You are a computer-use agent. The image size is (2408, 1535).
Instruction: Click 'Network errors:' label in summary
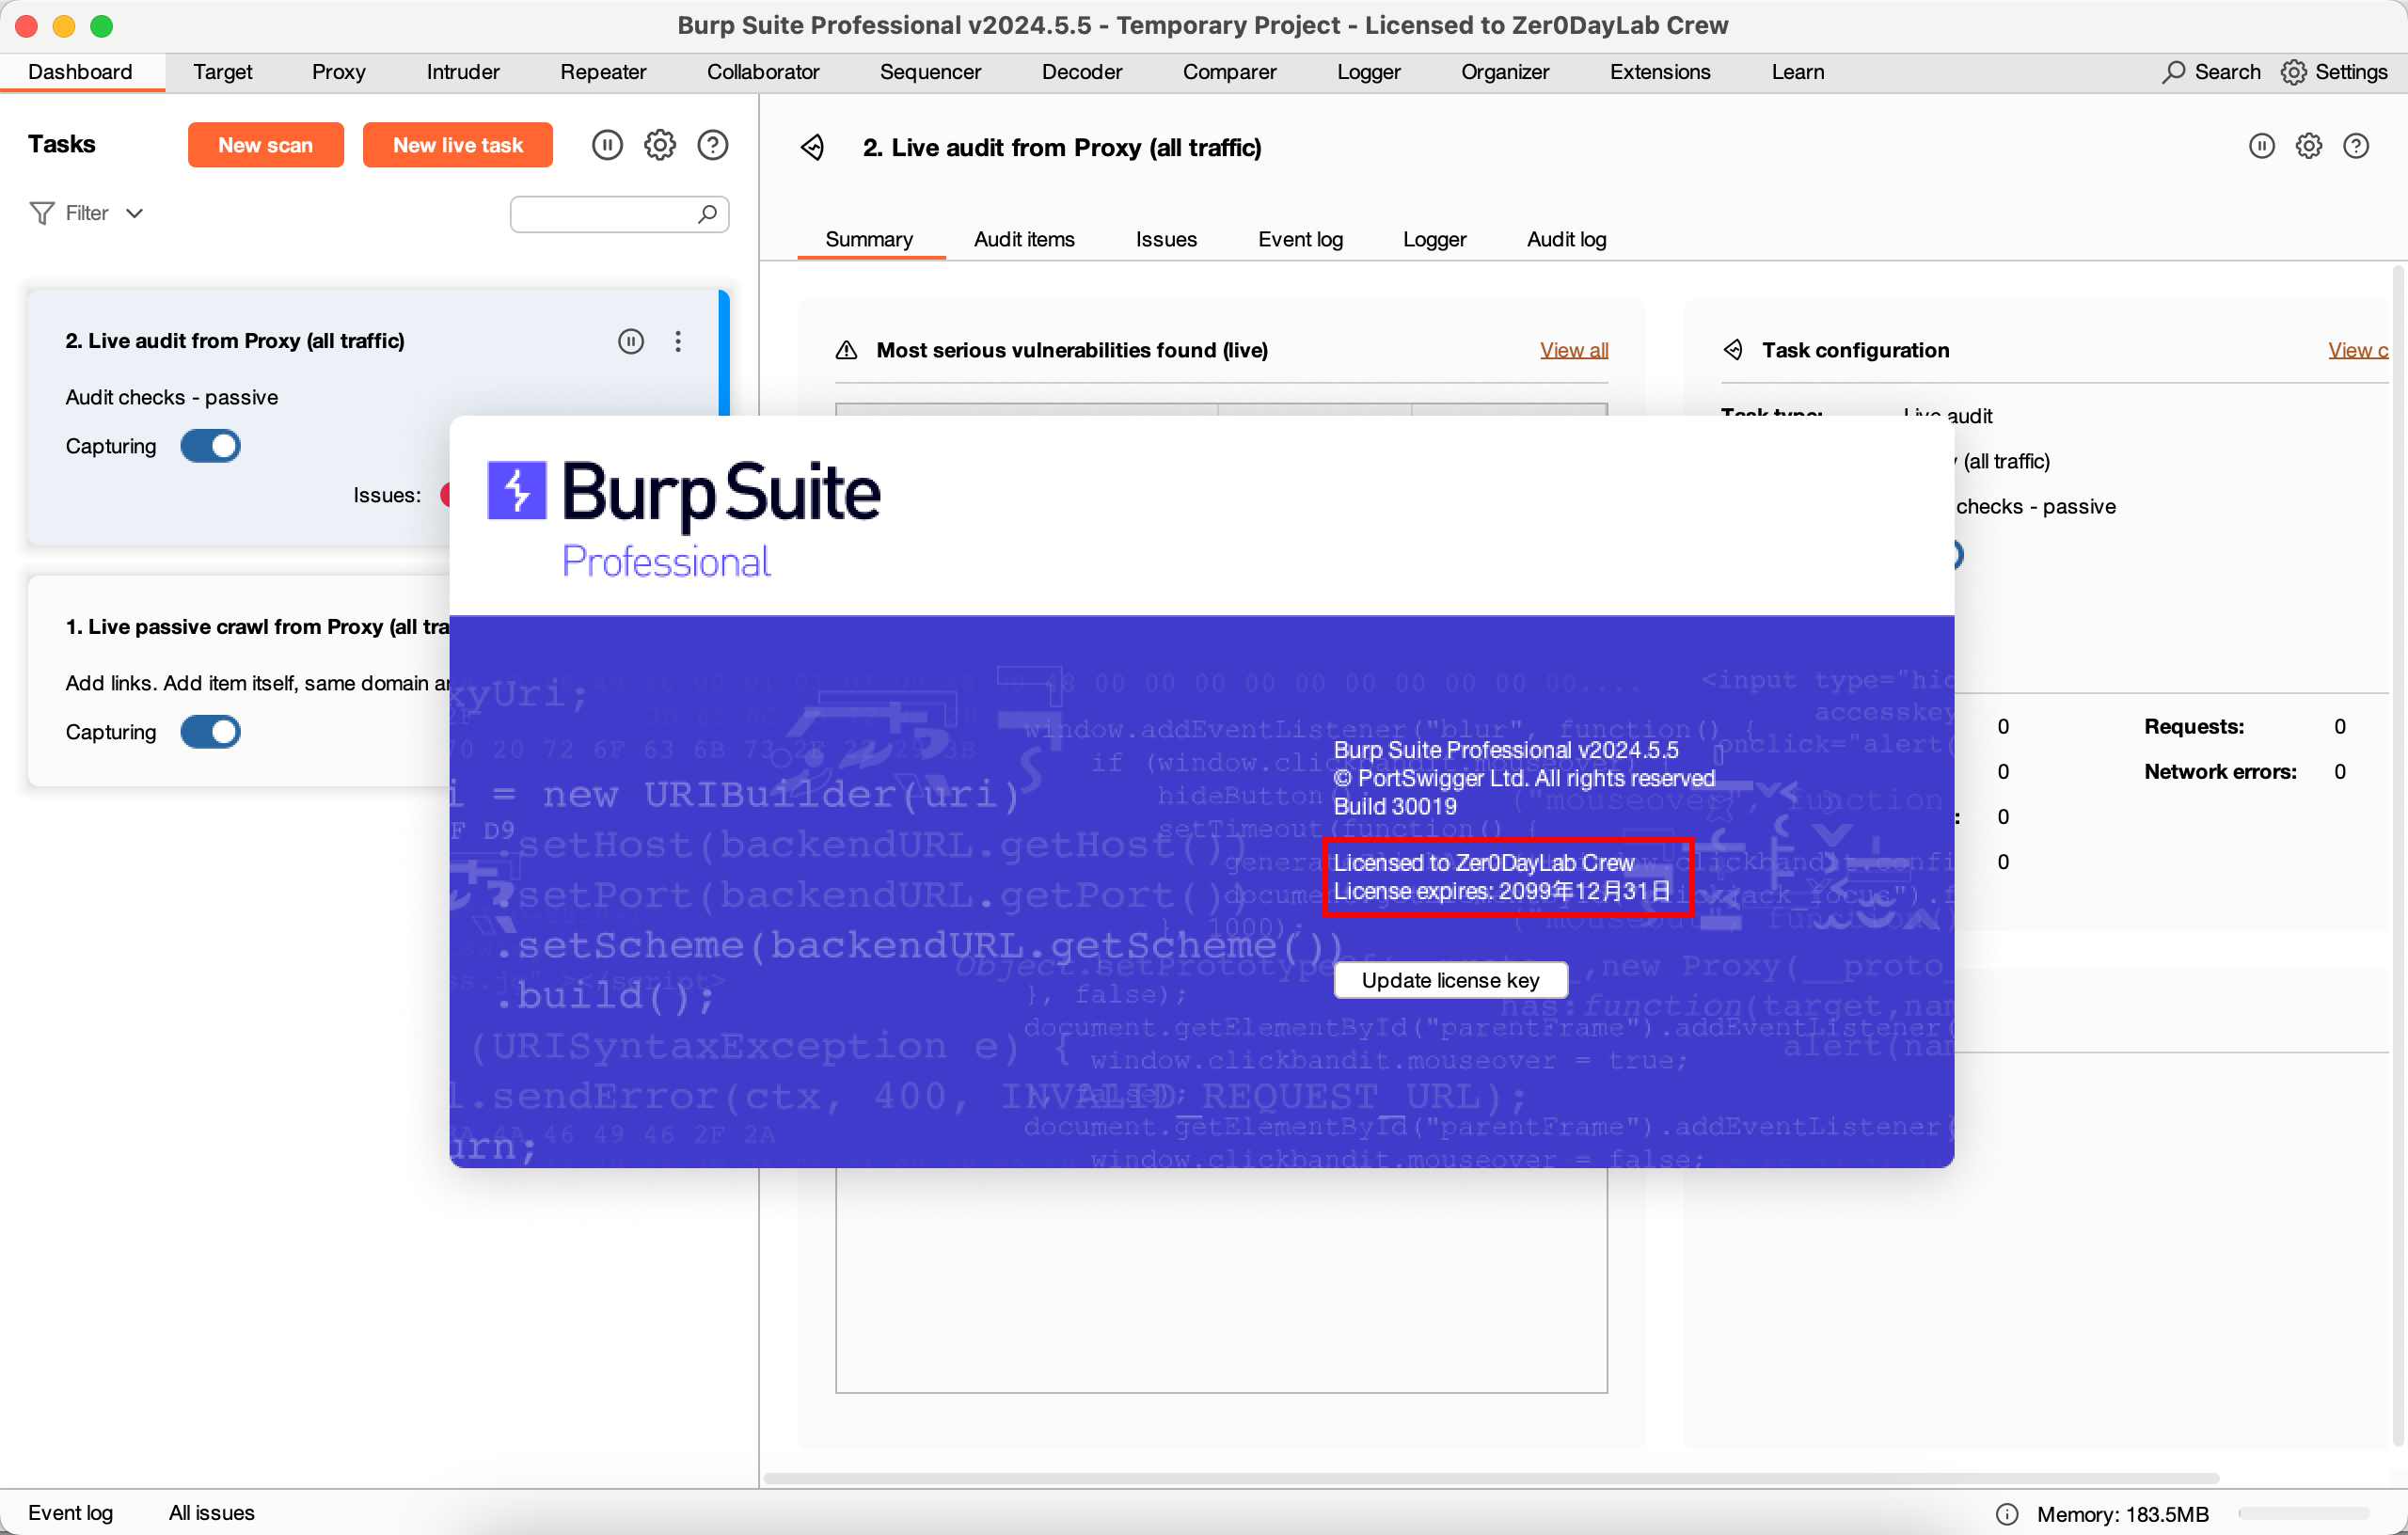[x=2219, y=771]
